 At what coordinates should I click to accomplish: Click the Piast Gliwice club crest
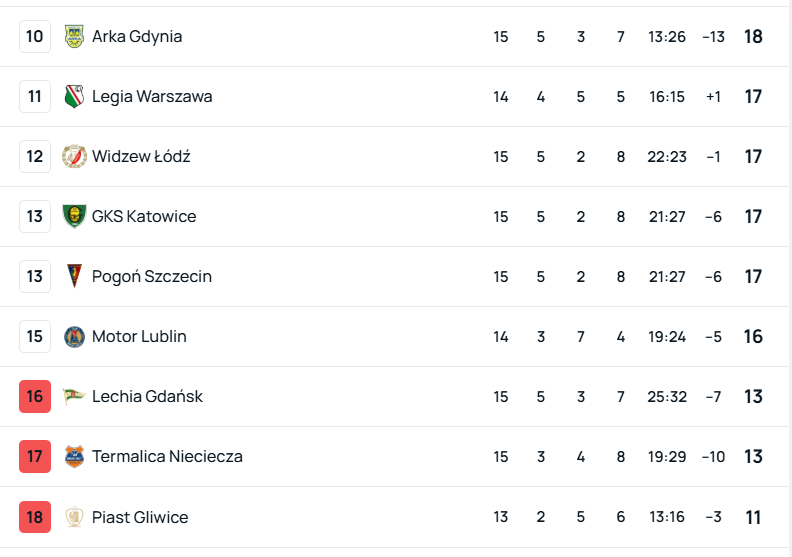pos(74,517)
